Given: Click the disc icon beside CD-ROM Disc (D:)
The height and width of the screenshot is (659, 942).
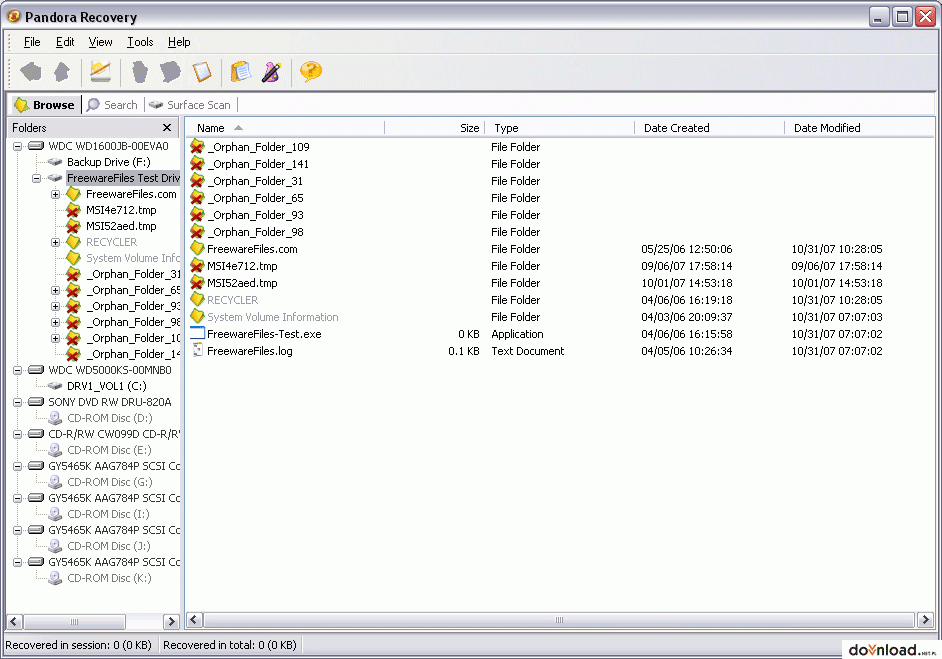Looking at the screenshot, I should [55, 418].
